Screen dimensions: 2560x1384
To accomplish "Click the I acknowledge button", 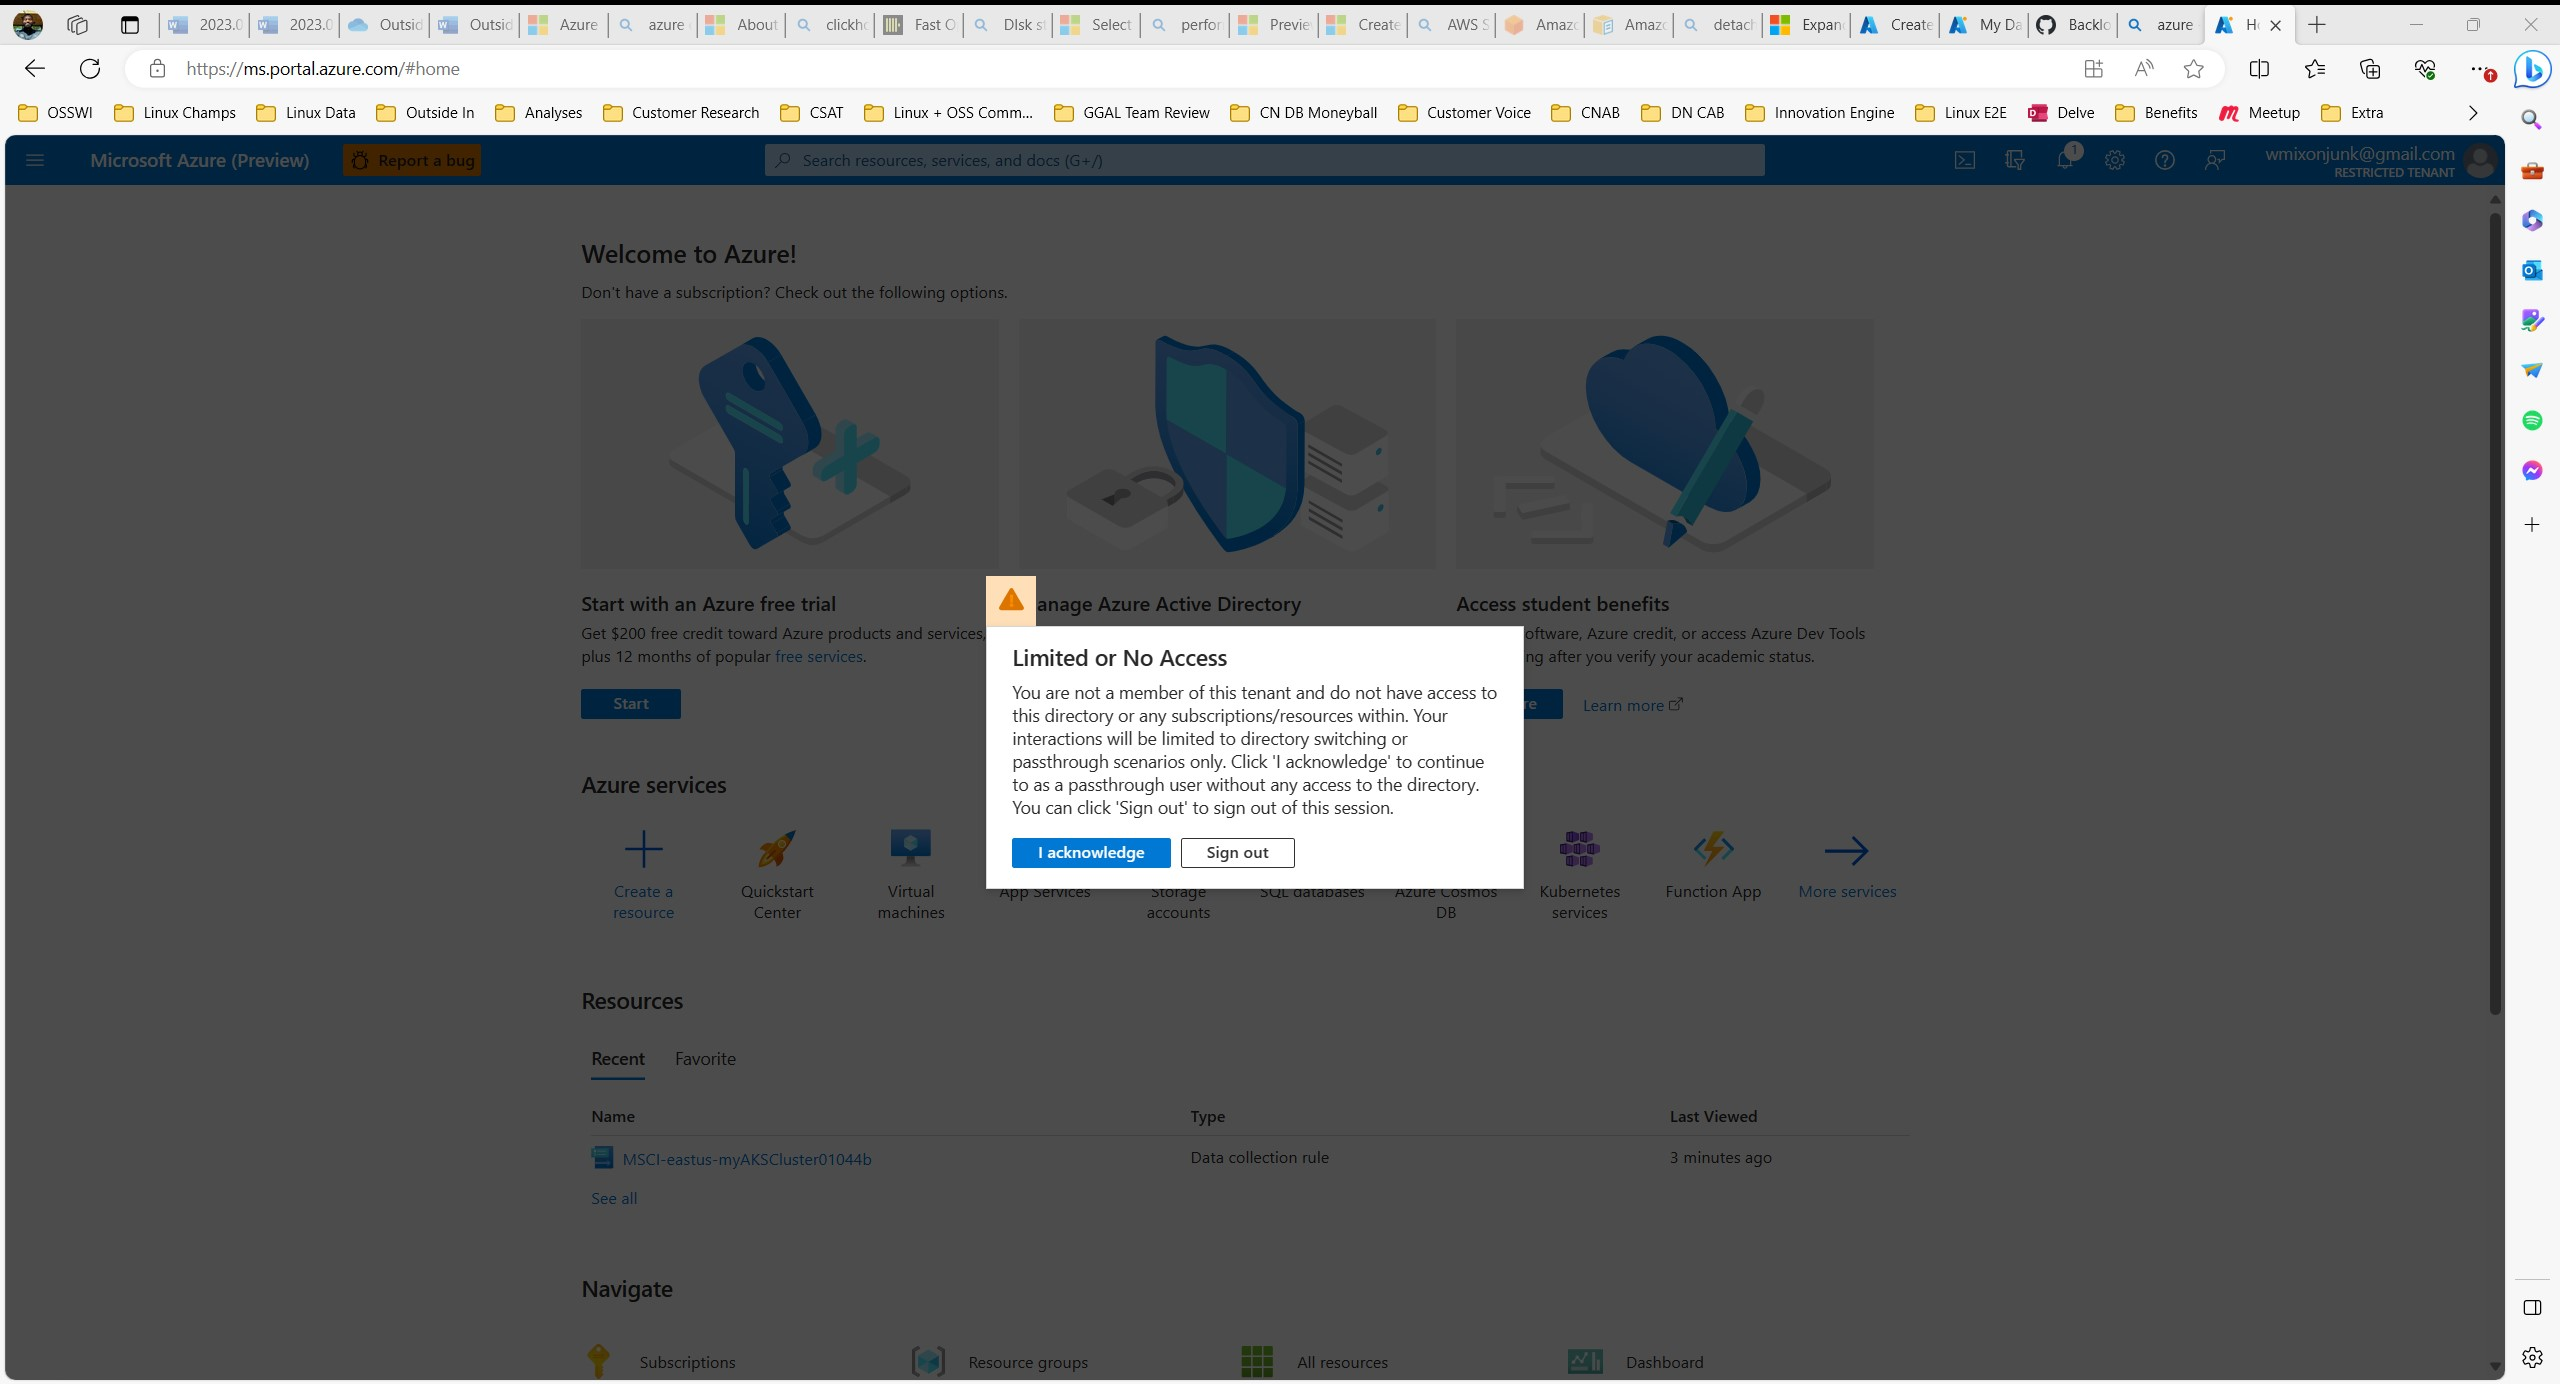I will tap(1090, 852).
